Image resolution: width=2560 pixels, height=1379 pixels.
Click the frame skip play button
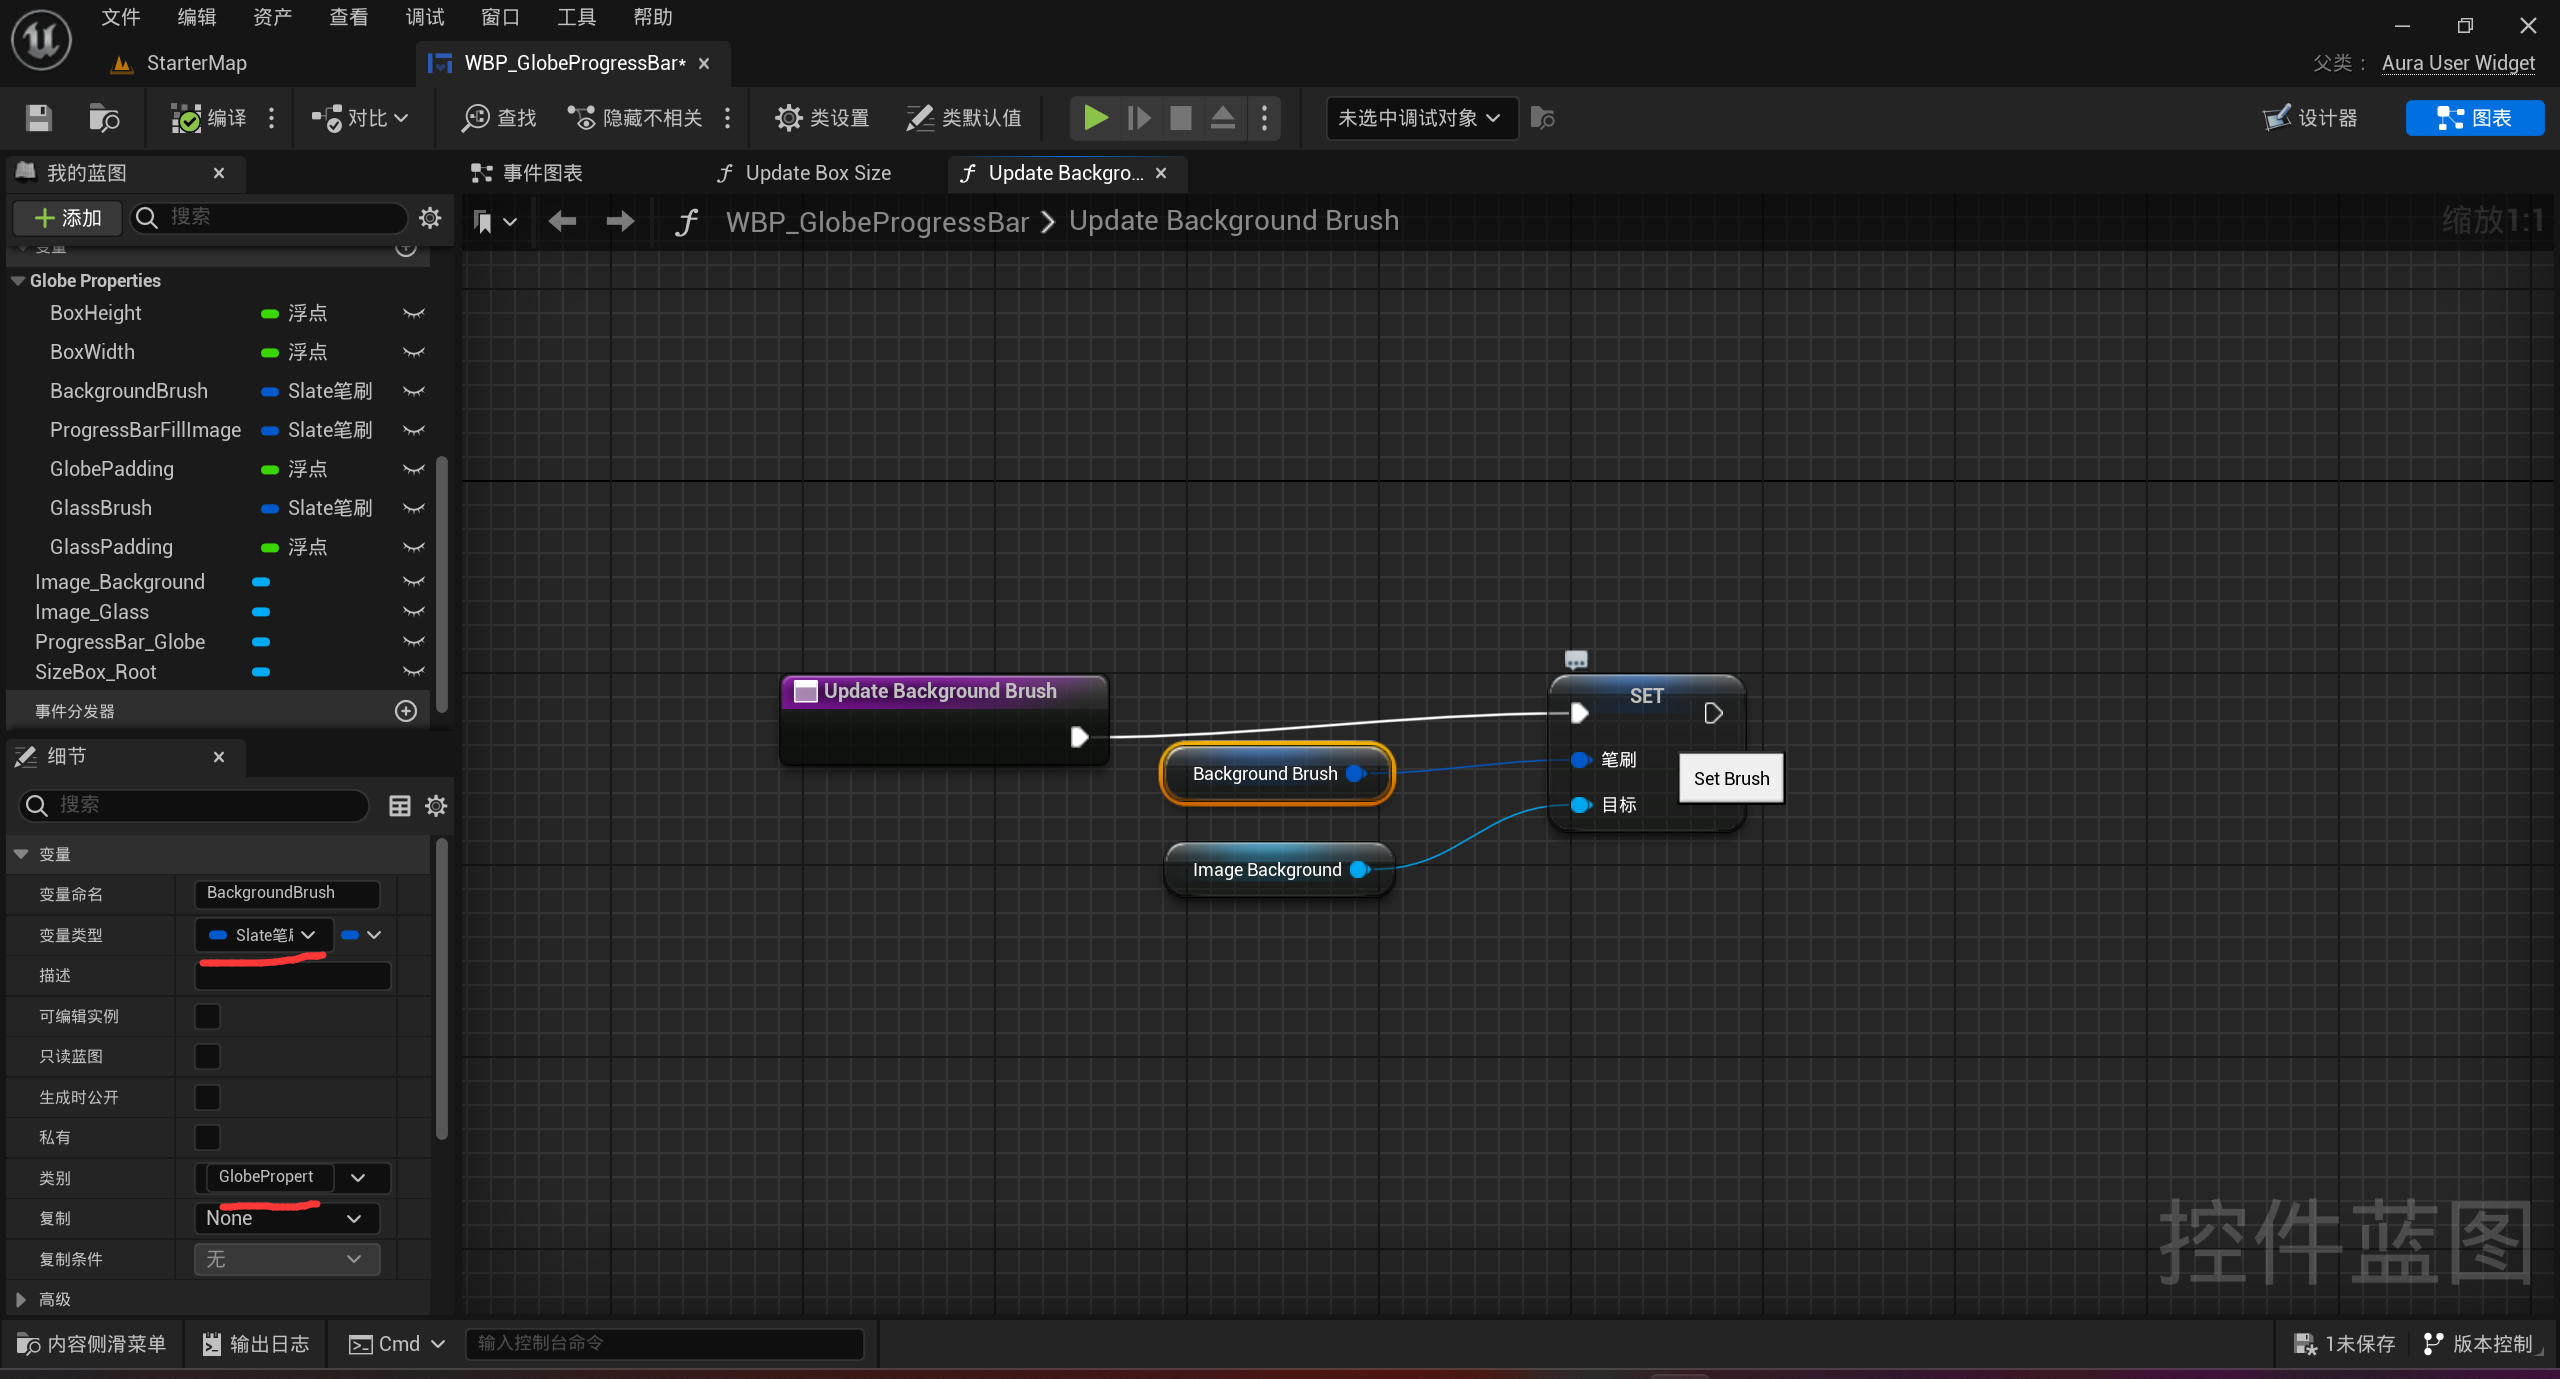point(1139,118)
